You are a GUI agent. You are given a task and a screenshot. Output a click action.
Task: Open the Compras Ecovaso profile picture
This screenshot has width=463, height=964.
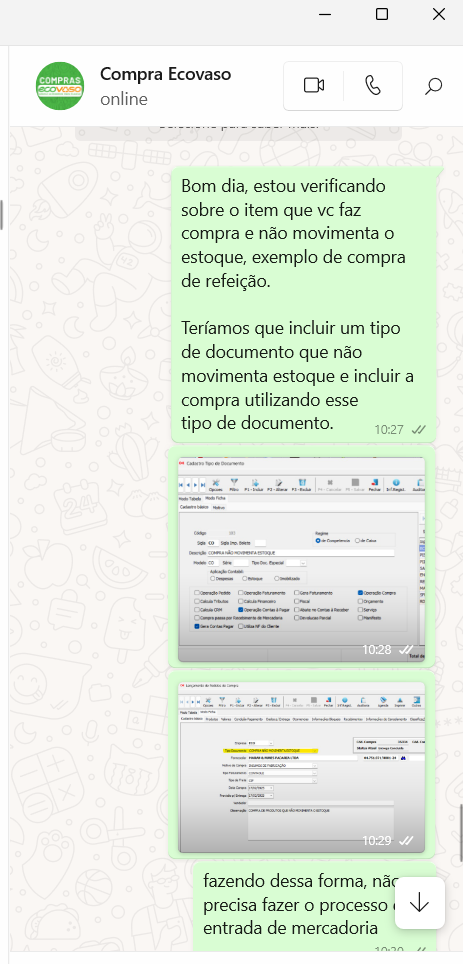click(x=60, y=85)
